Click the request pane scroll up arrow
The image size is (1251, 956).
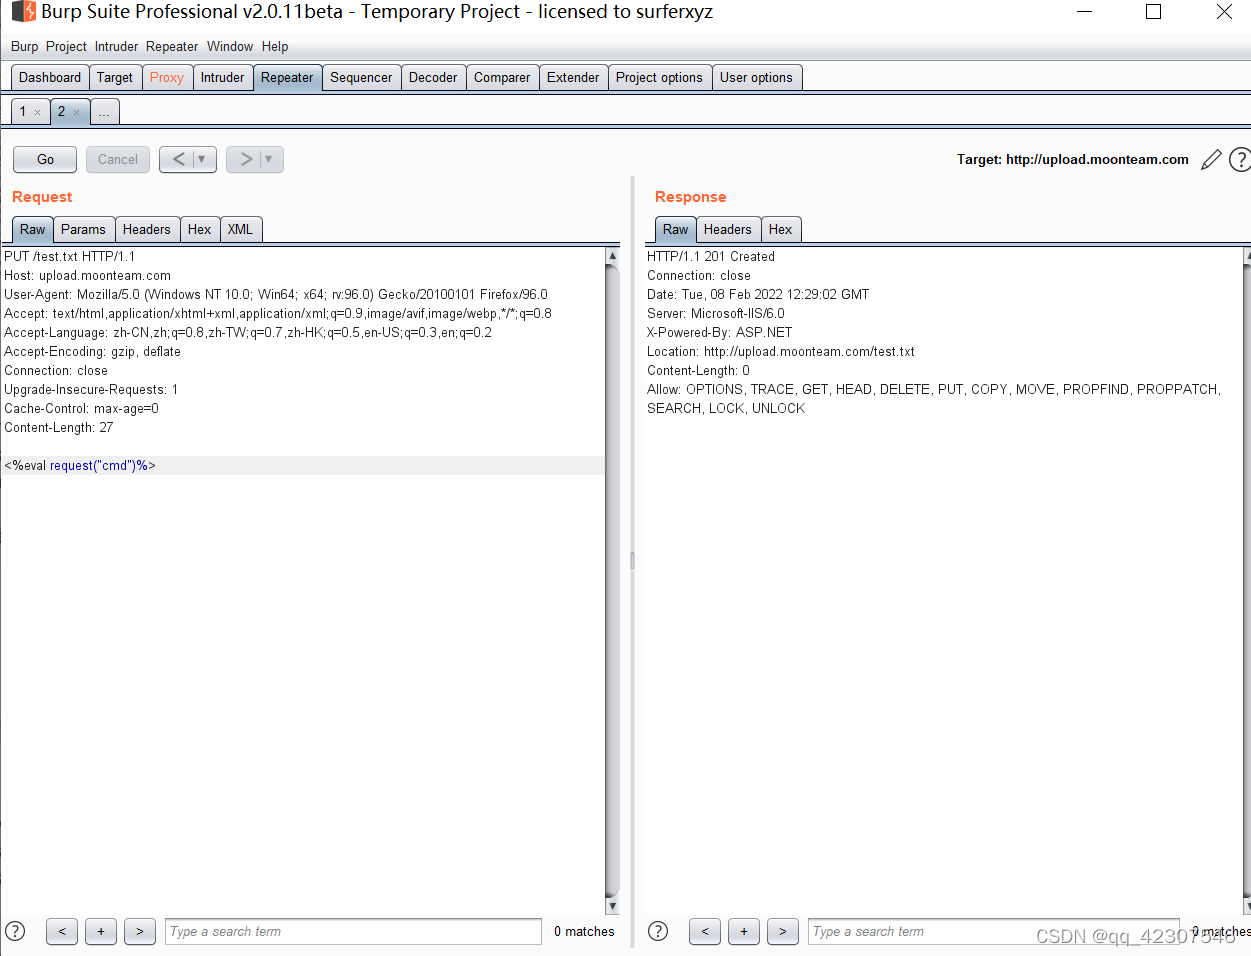(x=612, y=256)
